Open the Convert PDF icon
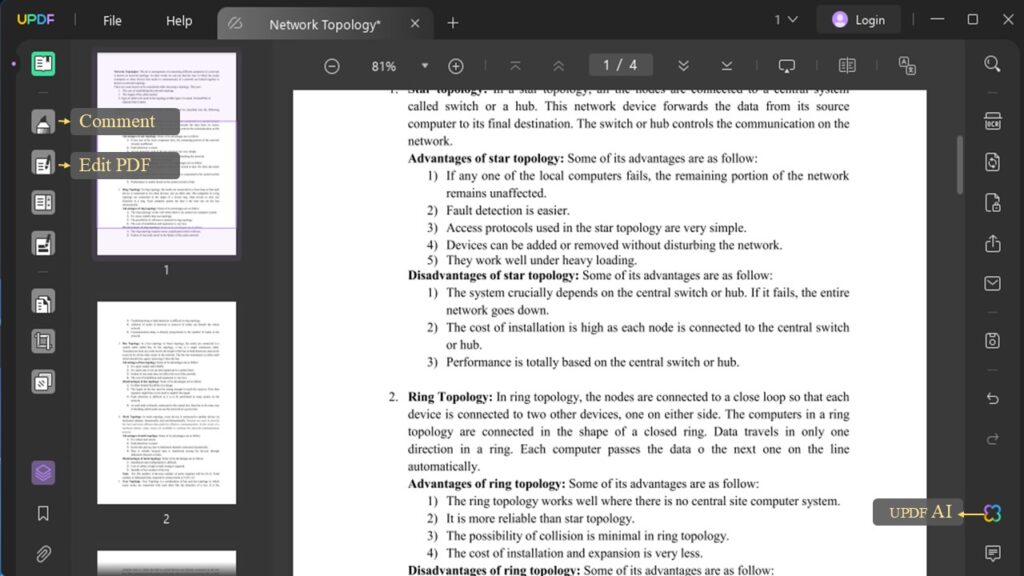Screen dimensions: 1024x576 click(x=993, y=162)
